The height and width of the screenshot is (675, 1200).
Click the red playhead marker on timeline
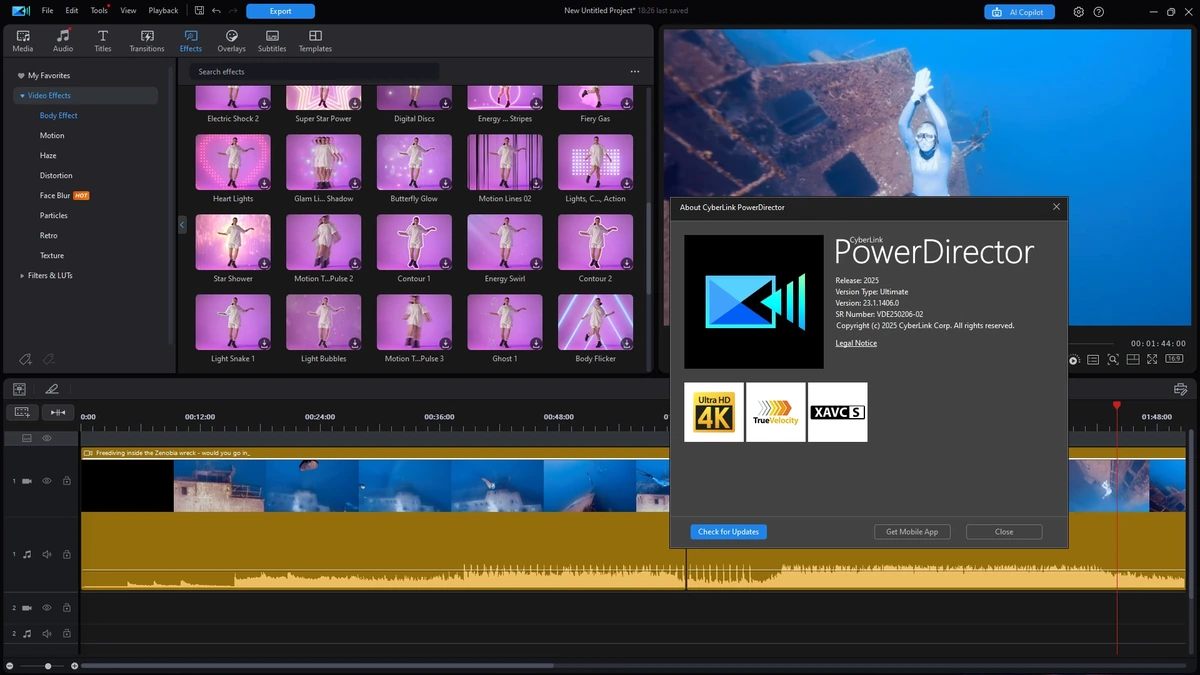[x=1117, y=405]
